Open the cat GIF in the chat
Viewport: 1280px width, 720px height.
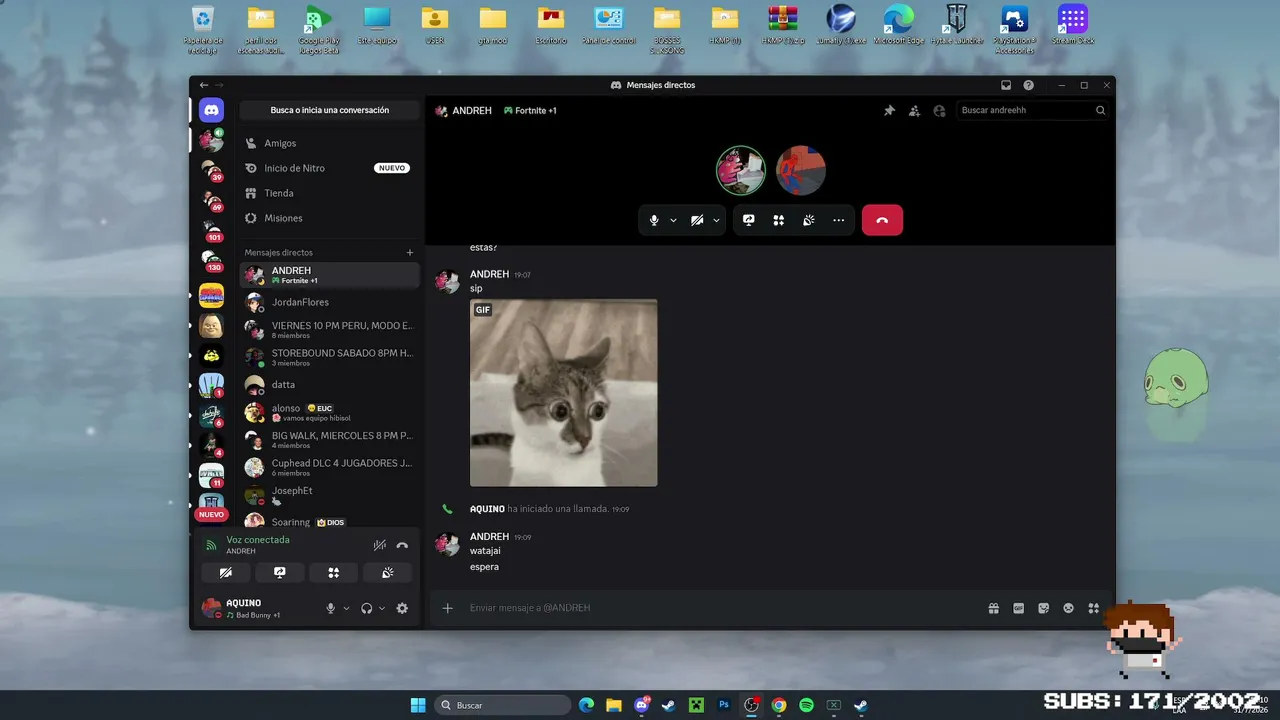tap(564, 393)
